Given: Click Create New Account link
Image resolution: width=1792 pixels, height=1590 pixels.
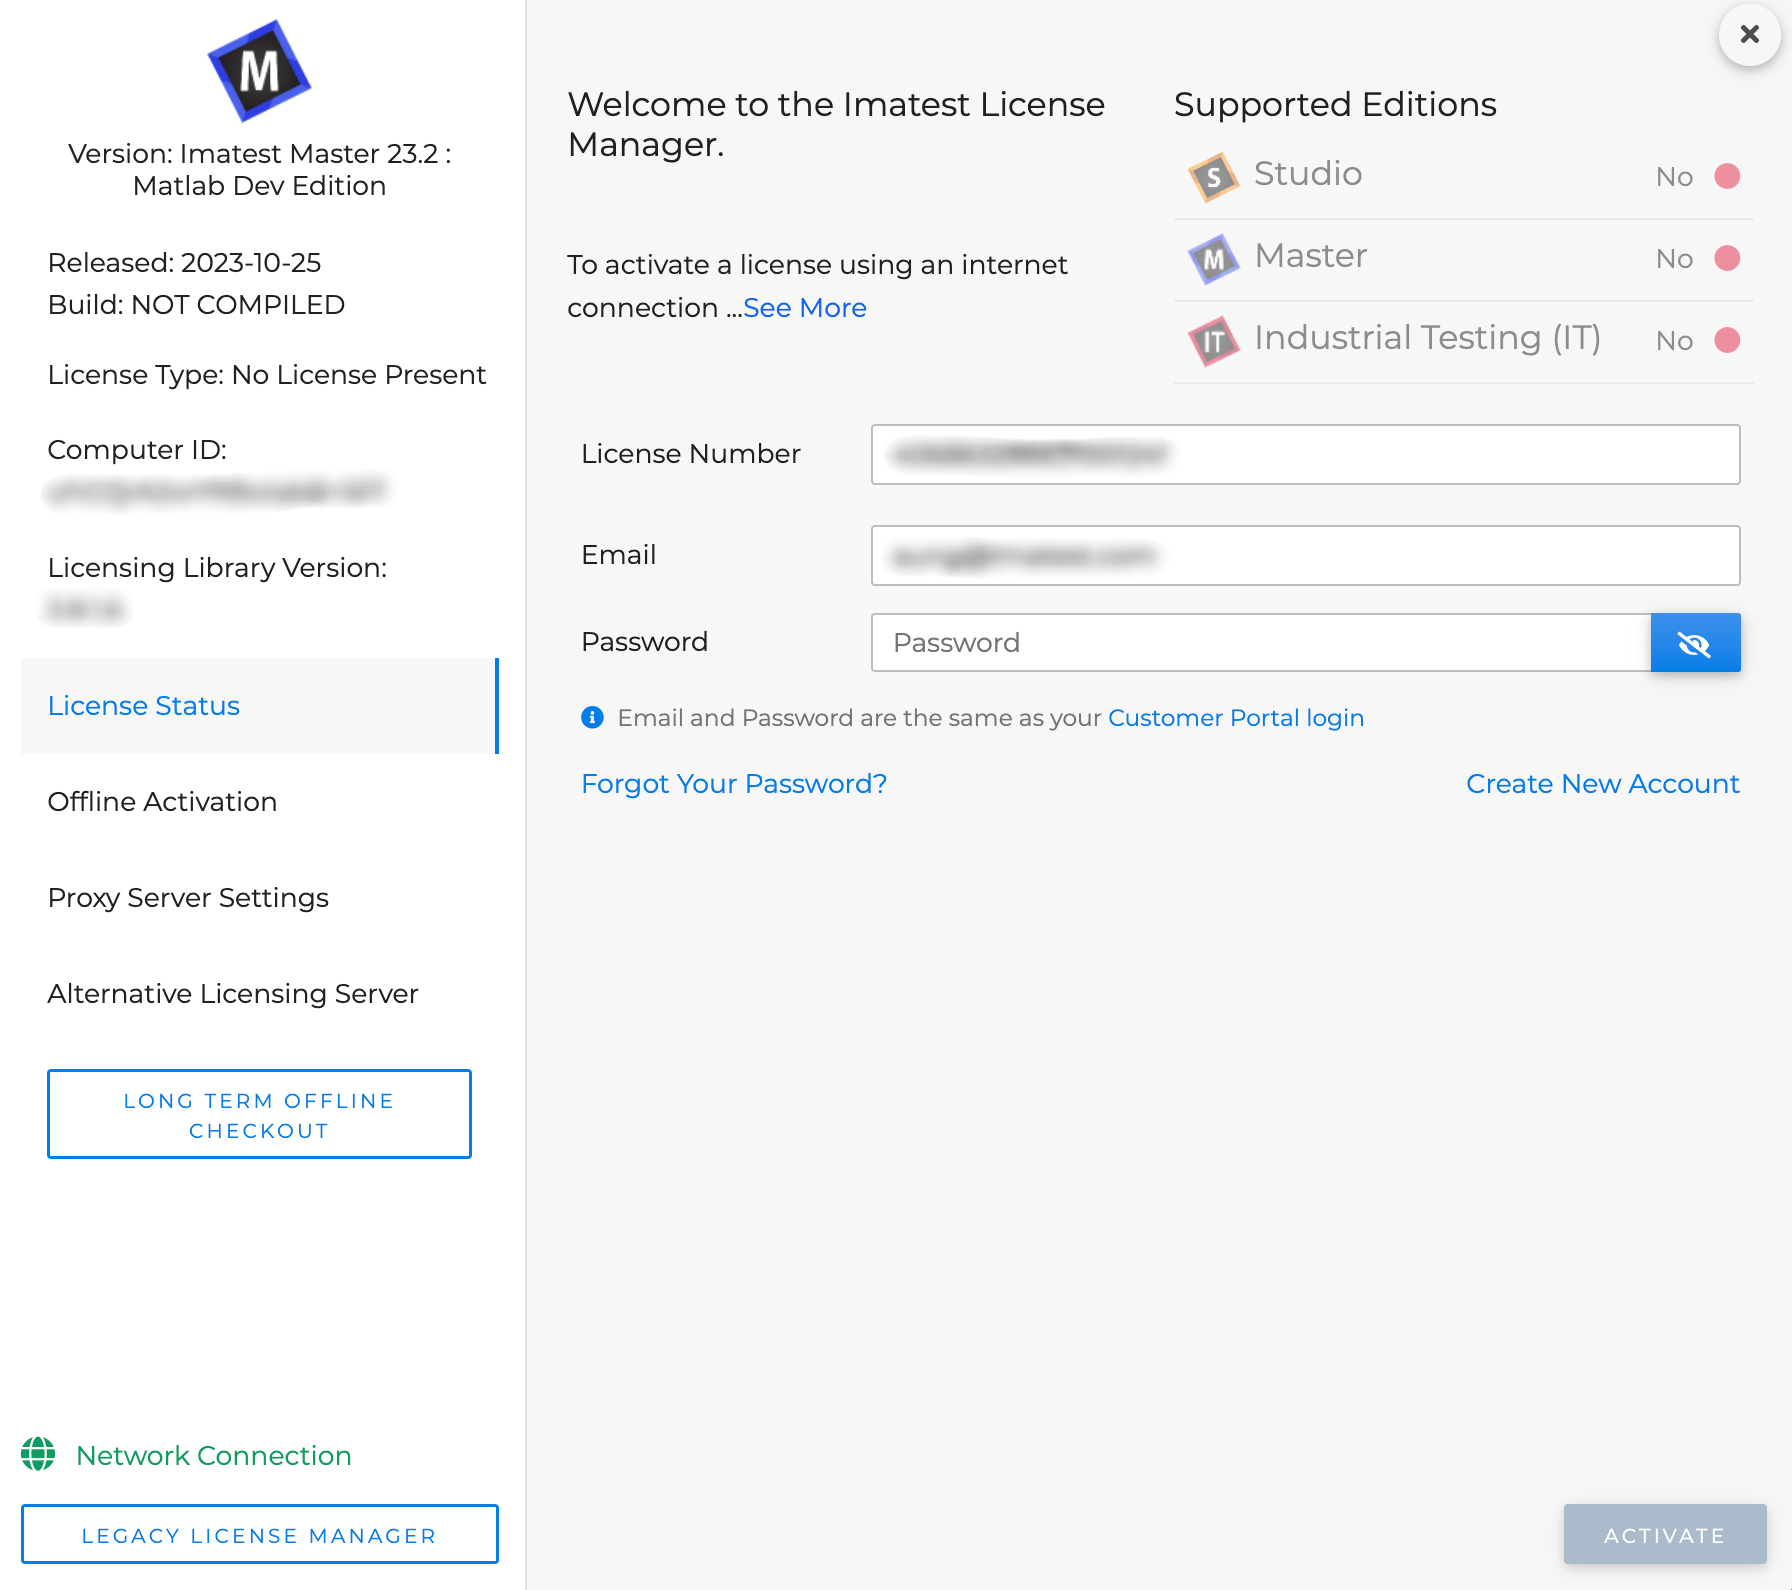Looking at the screenshot, I should coord(1602,784).
